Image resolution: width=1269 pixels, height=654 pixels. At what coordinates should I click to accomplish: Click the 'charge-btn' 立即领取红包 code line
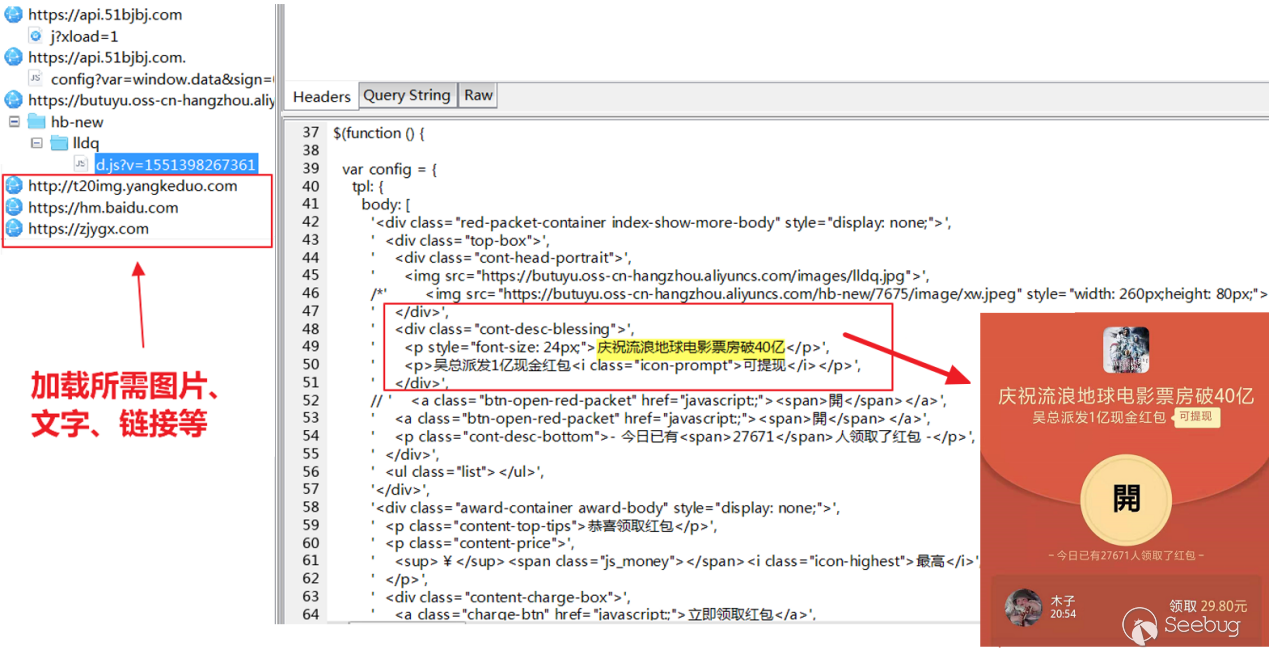593,615
